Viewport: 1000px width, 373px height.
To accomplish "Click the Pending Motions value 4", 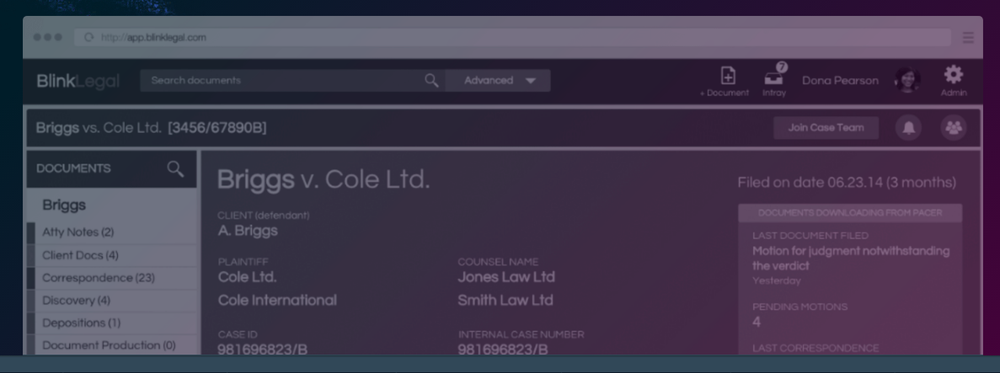I will pyautogui.click(x=756, y=322).
